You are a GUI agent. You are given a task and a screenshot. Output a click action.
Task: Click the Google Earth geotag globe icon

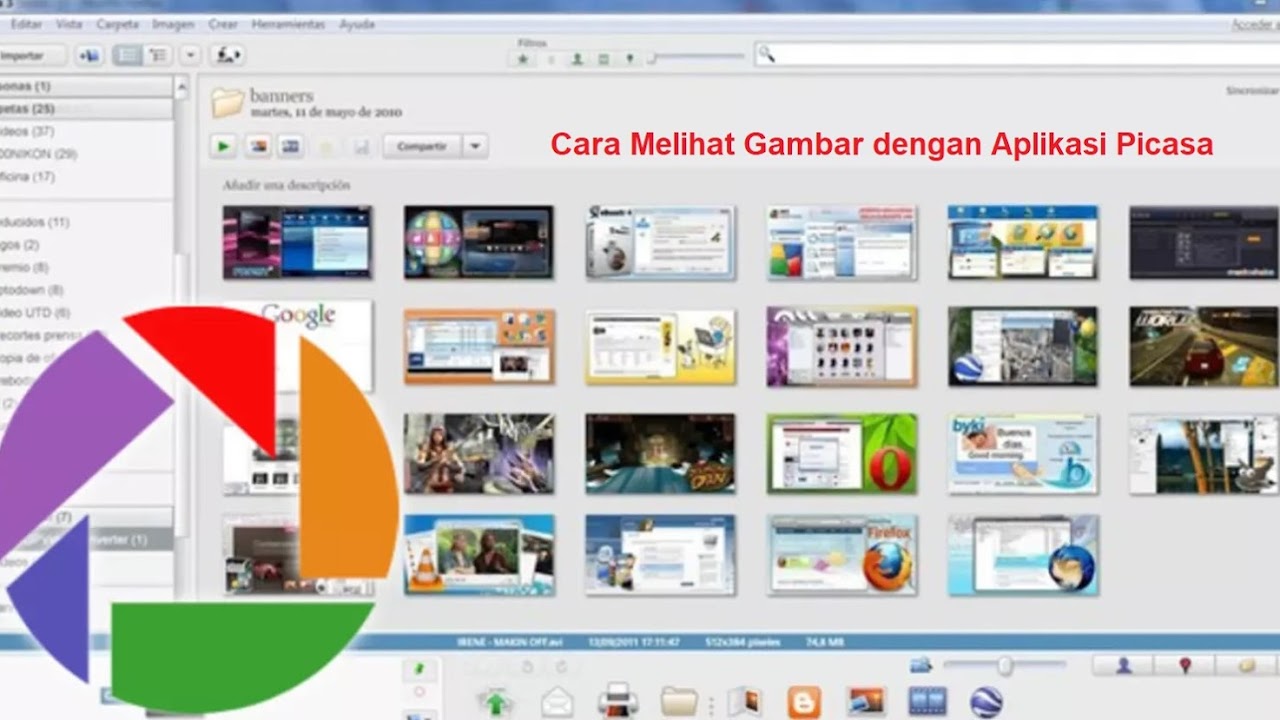pos(987,702)
